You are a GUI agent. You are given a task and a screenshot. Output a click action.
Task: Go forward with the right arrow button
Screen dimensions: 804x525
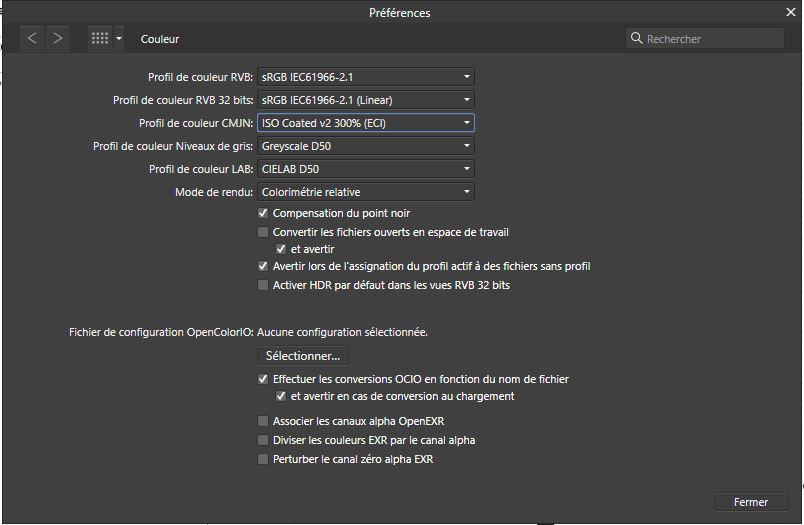pos(57,38)
